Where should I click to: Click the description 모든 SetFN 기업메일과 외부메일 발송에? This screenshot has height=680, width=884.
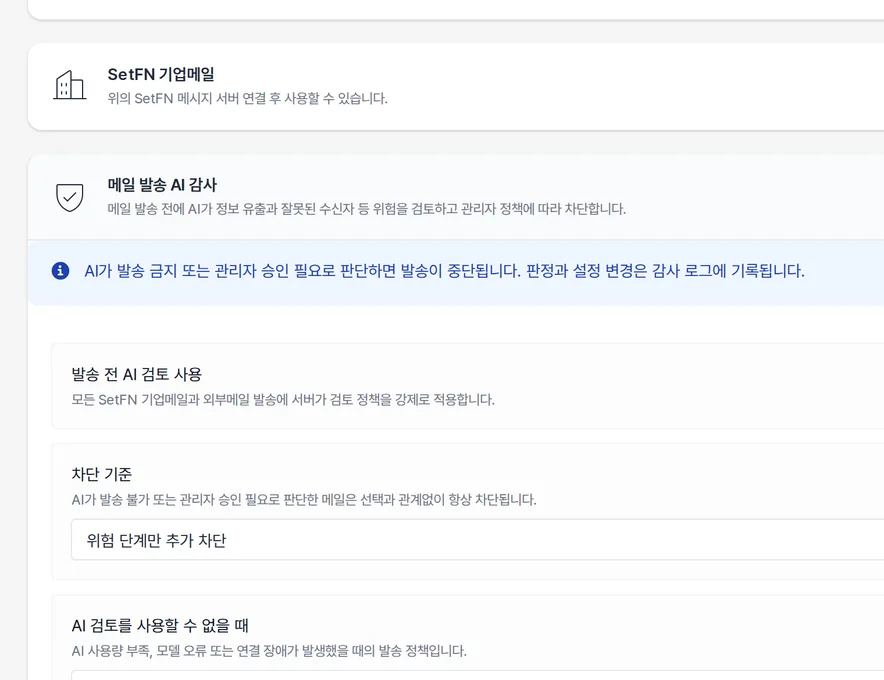283,400
